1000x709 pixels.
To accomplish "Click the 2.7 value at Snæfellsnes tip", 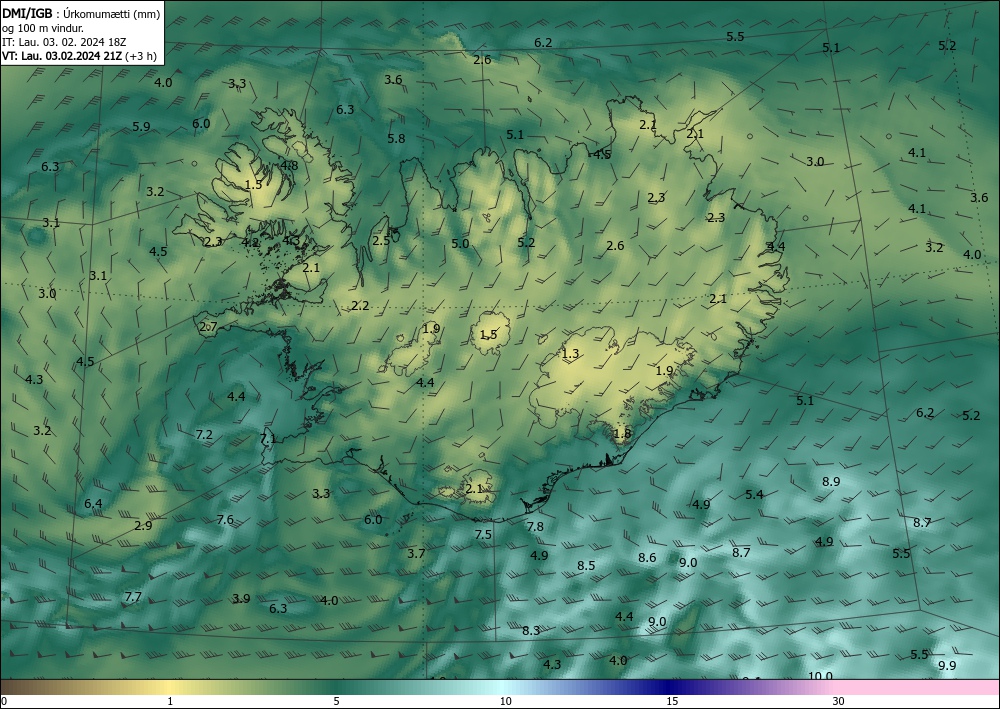I will coord(209,327).
